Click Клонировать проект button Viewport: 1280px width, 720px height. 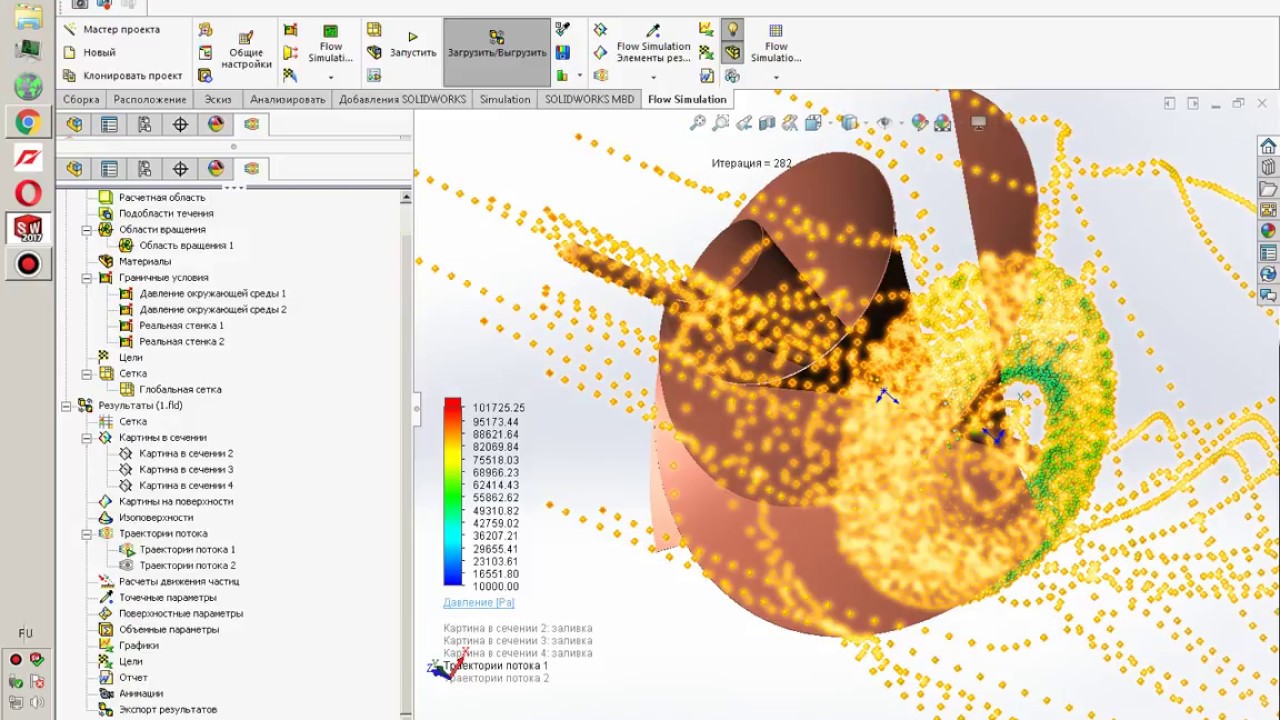[123, 76]
